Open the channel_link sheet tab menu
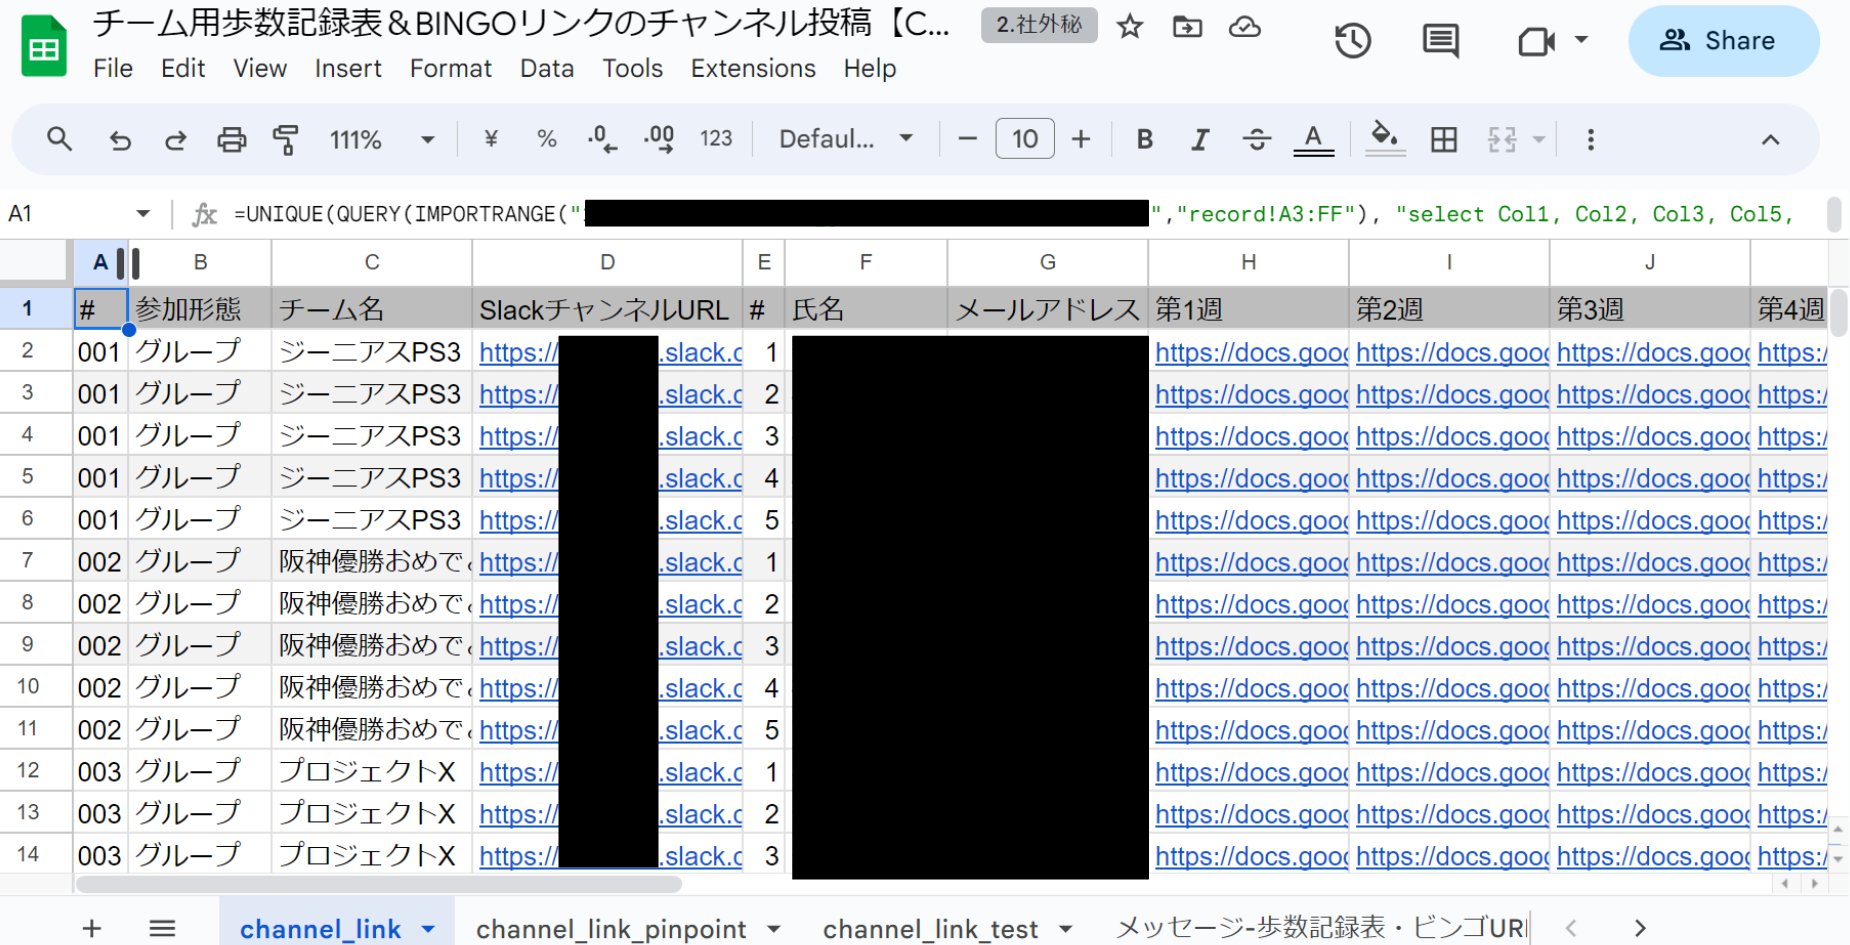The height and width of the screenshot is (945, 1850). click(428, 929)
